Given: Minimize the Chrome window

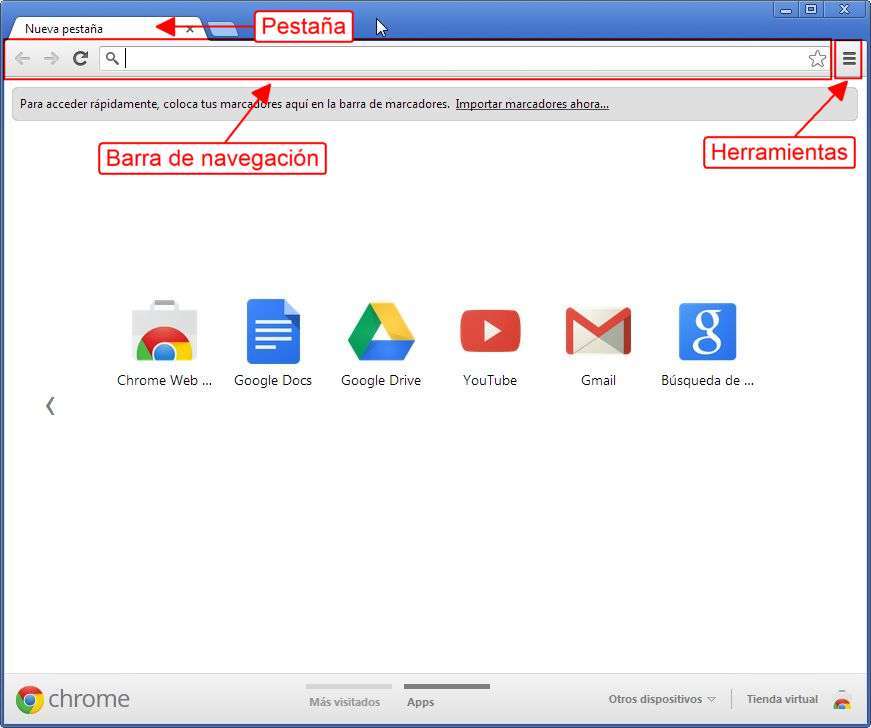Looking at the screenshot, I should pyautogui.click(x=785, y=9).
